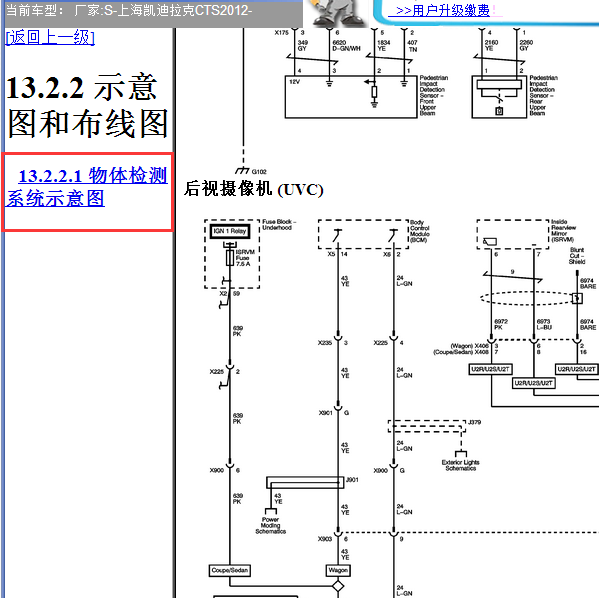Click the J379 splice label

pyautogui.click(x=474, y=422)
